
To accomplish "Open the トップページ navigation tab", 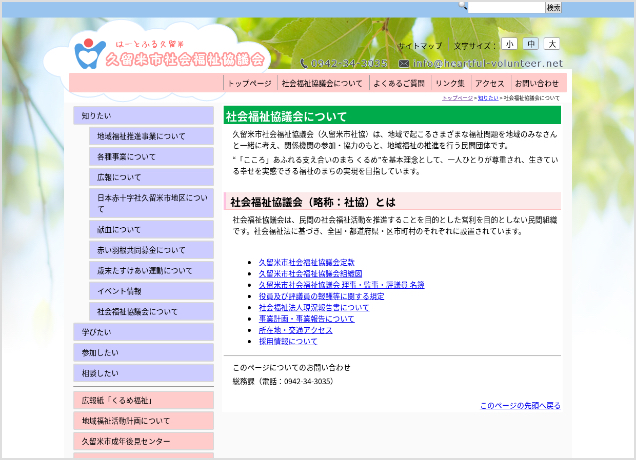I will (249, 84).
